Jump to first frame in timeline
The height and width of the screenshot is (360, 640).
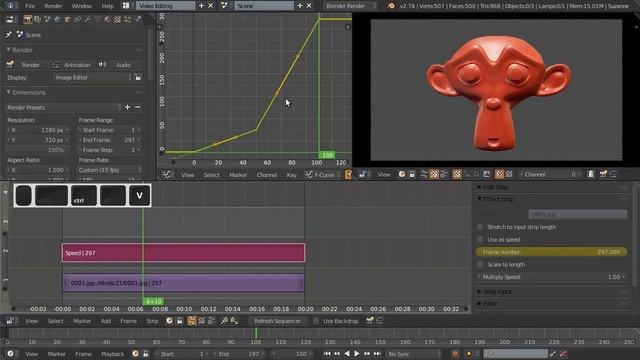click(x=327, y=354)
